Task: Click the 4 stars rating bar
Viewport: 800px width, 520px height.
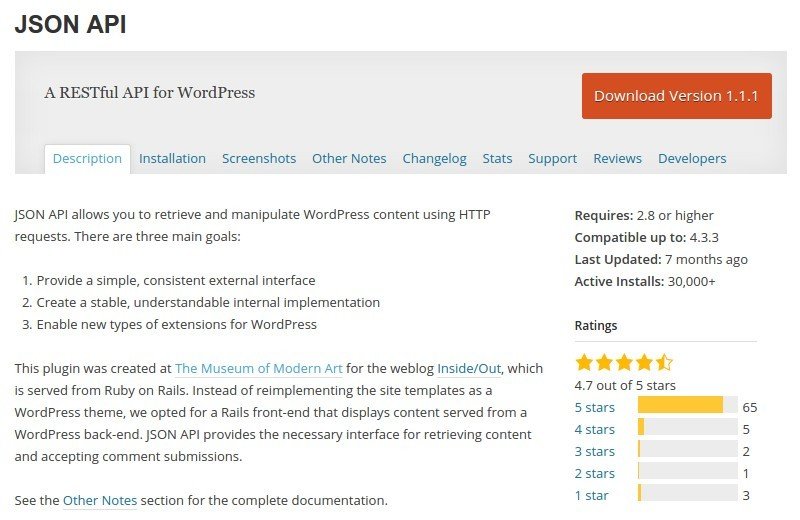Action: [x=688, y=427]
